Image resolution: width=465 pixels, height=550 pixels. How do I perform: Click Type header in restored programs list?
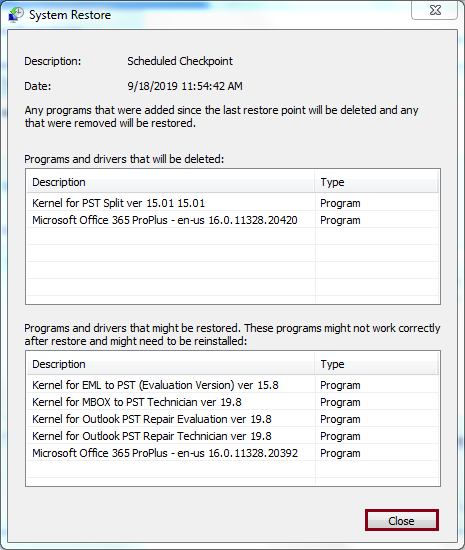point(377,364)
